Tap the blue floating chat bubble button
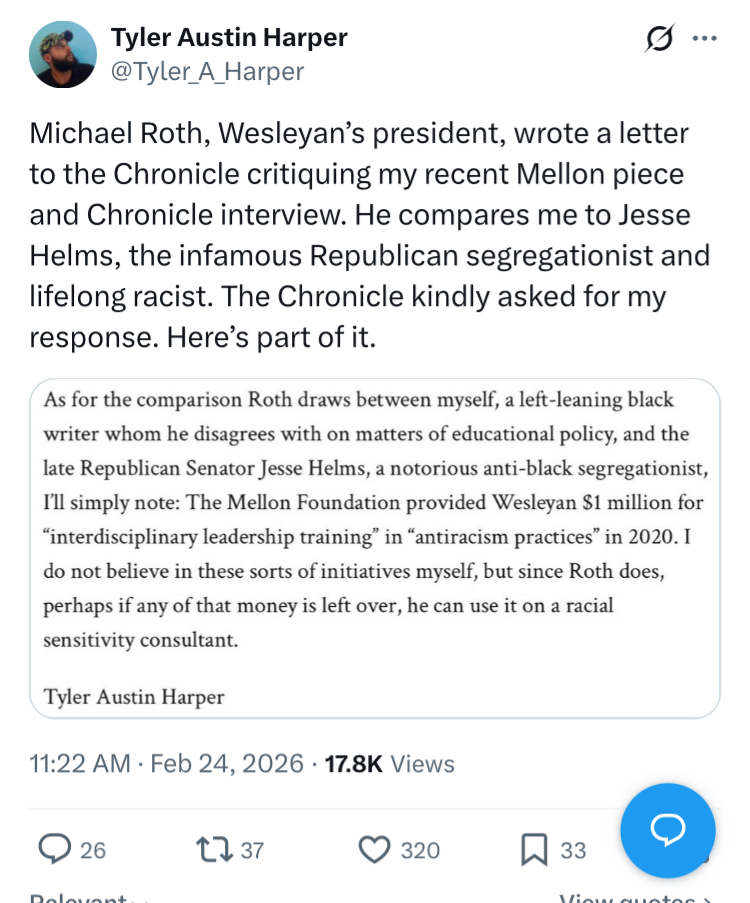This screenshot has height=903, width=750. pos(667,829)
